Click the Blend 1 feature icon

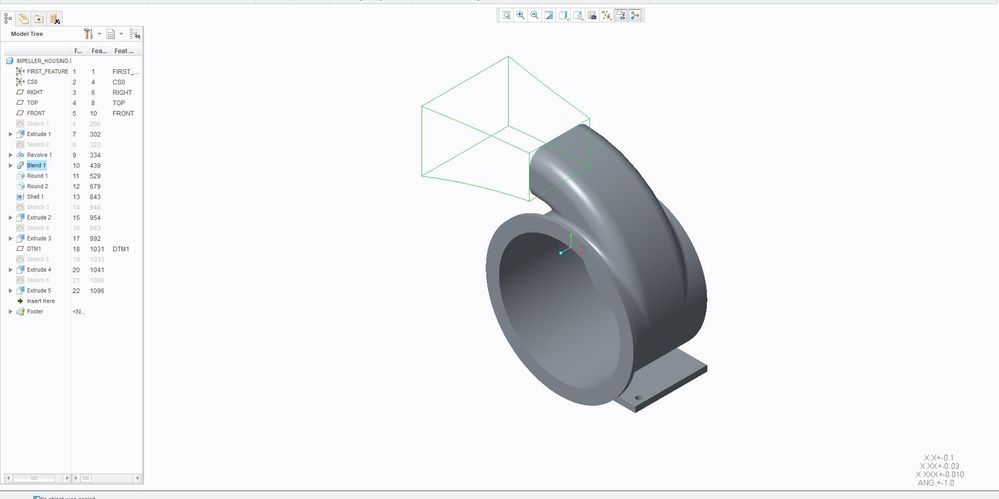[x=20, y=166]
